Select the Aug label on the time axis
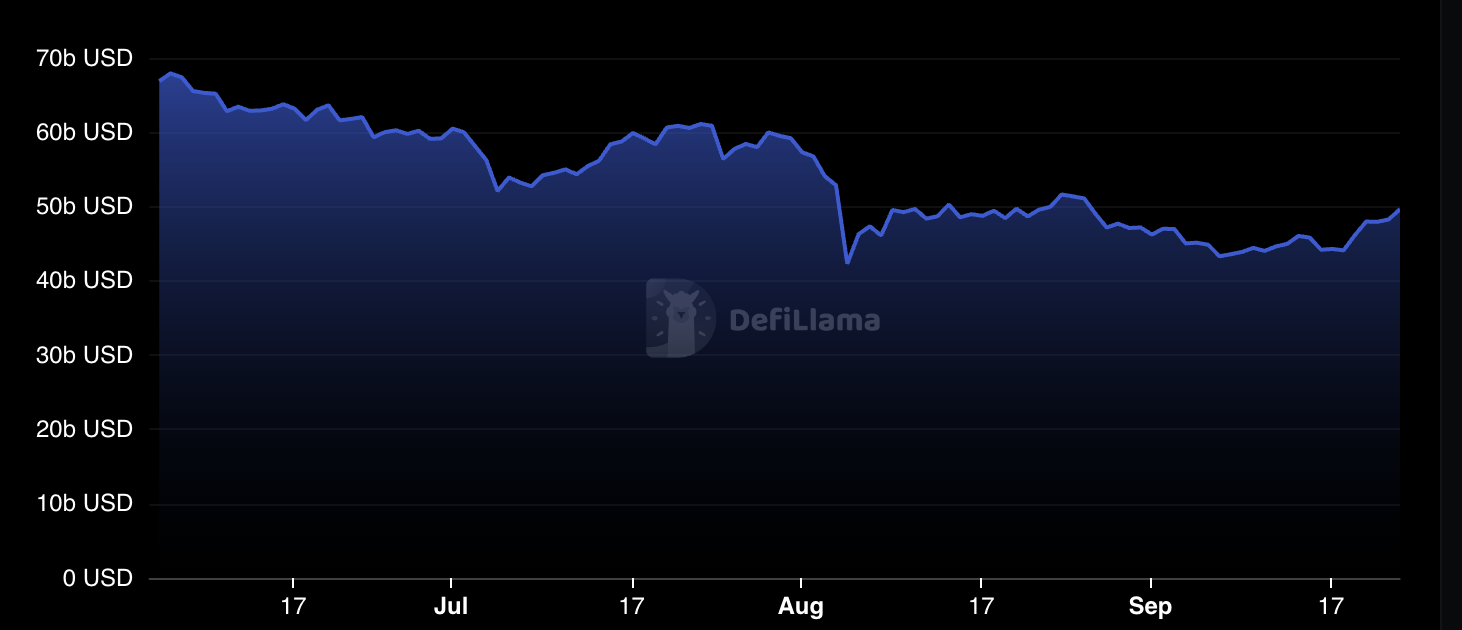This screenshot has width=1462, height=630. [x=801, y=606]
